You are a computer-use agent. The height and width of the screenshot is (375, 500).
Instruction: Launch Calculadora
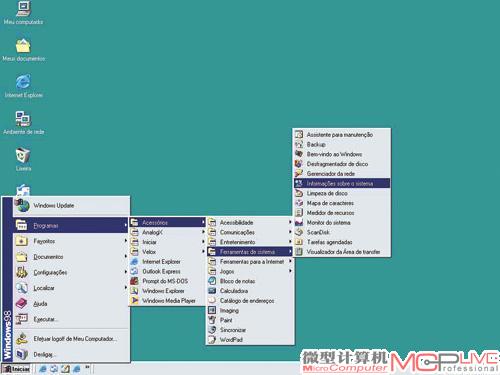(250, 291)
